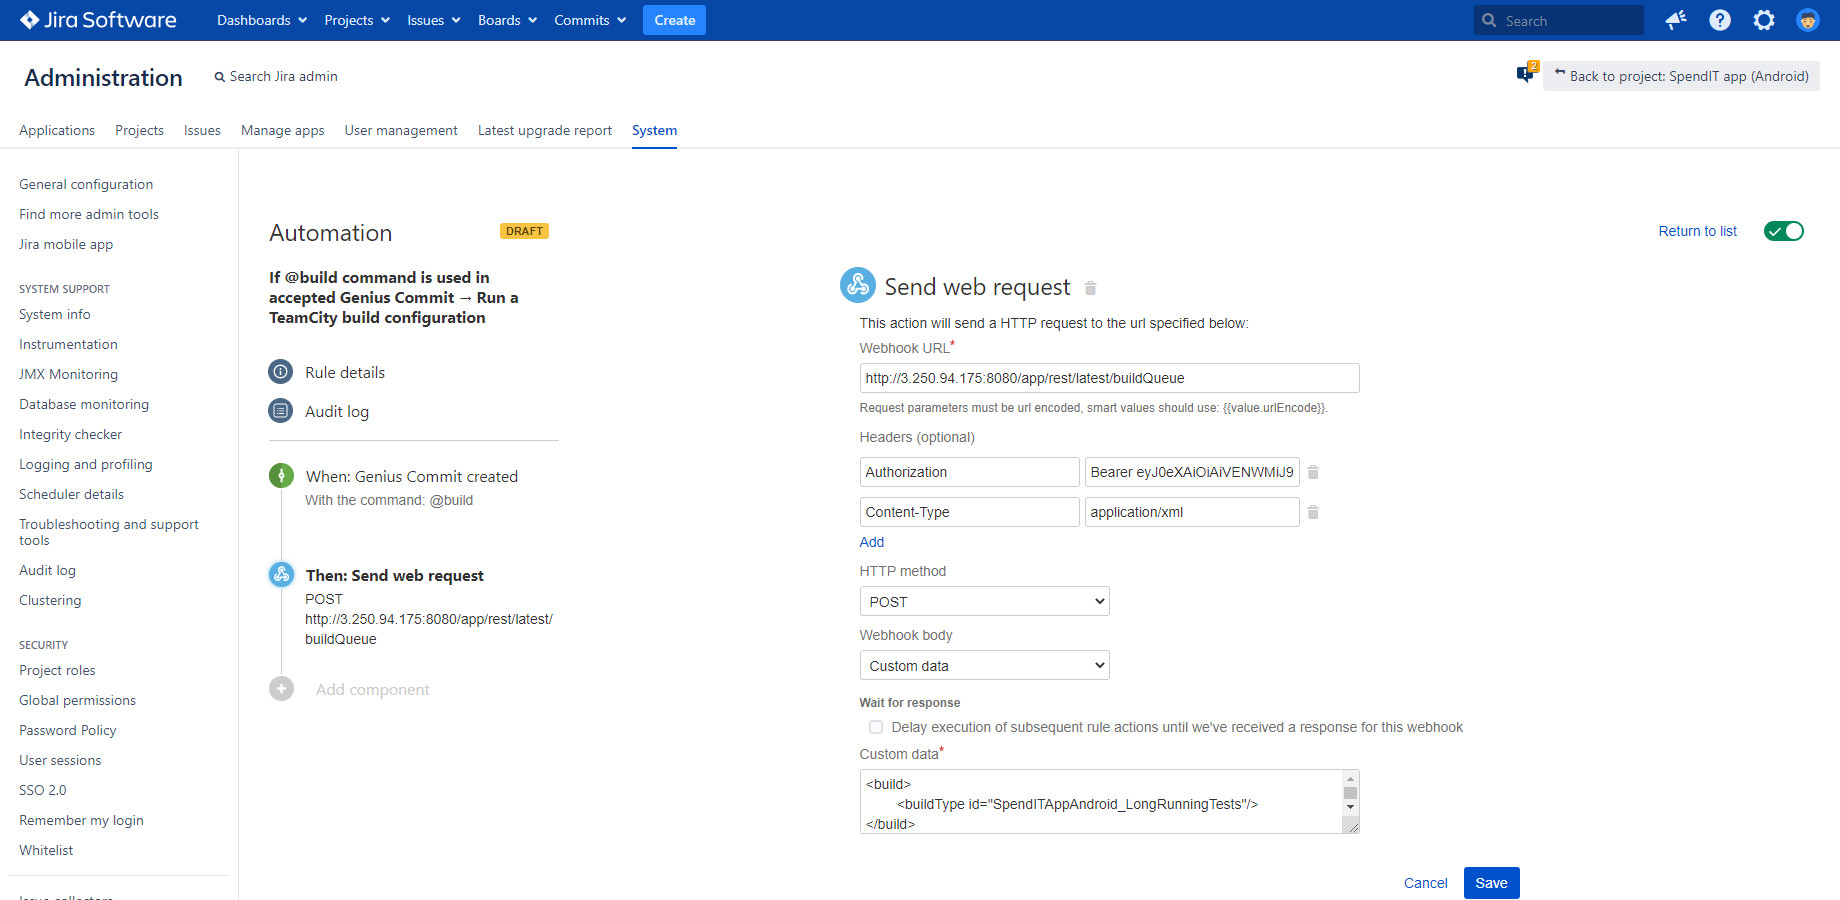Click the custom data scrollbar up arrow
Viewport: 1840px width, 900px height.
[x=1350, y=778]
